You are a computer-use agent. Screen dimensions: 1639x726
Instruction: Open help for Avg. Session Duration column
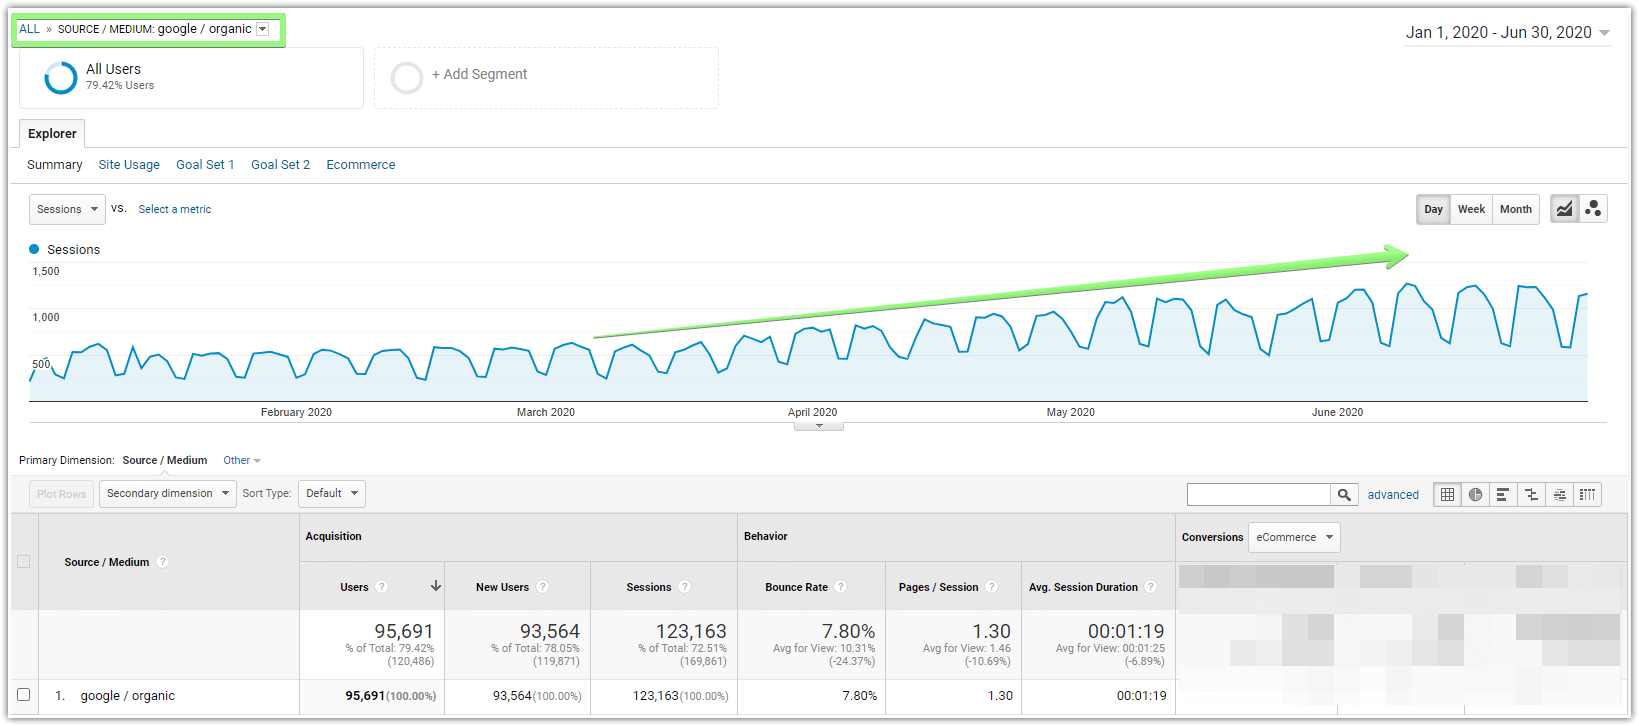coord(1151,587)
